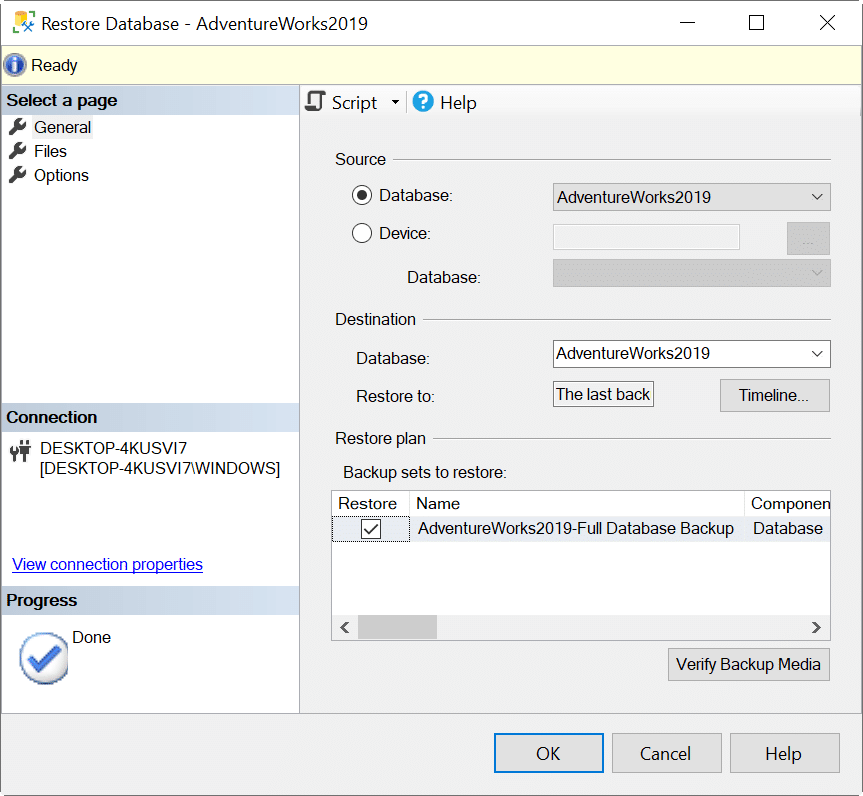Click the Files page wrench icon
Screen dimensions: 863x796
pos(17,151)
